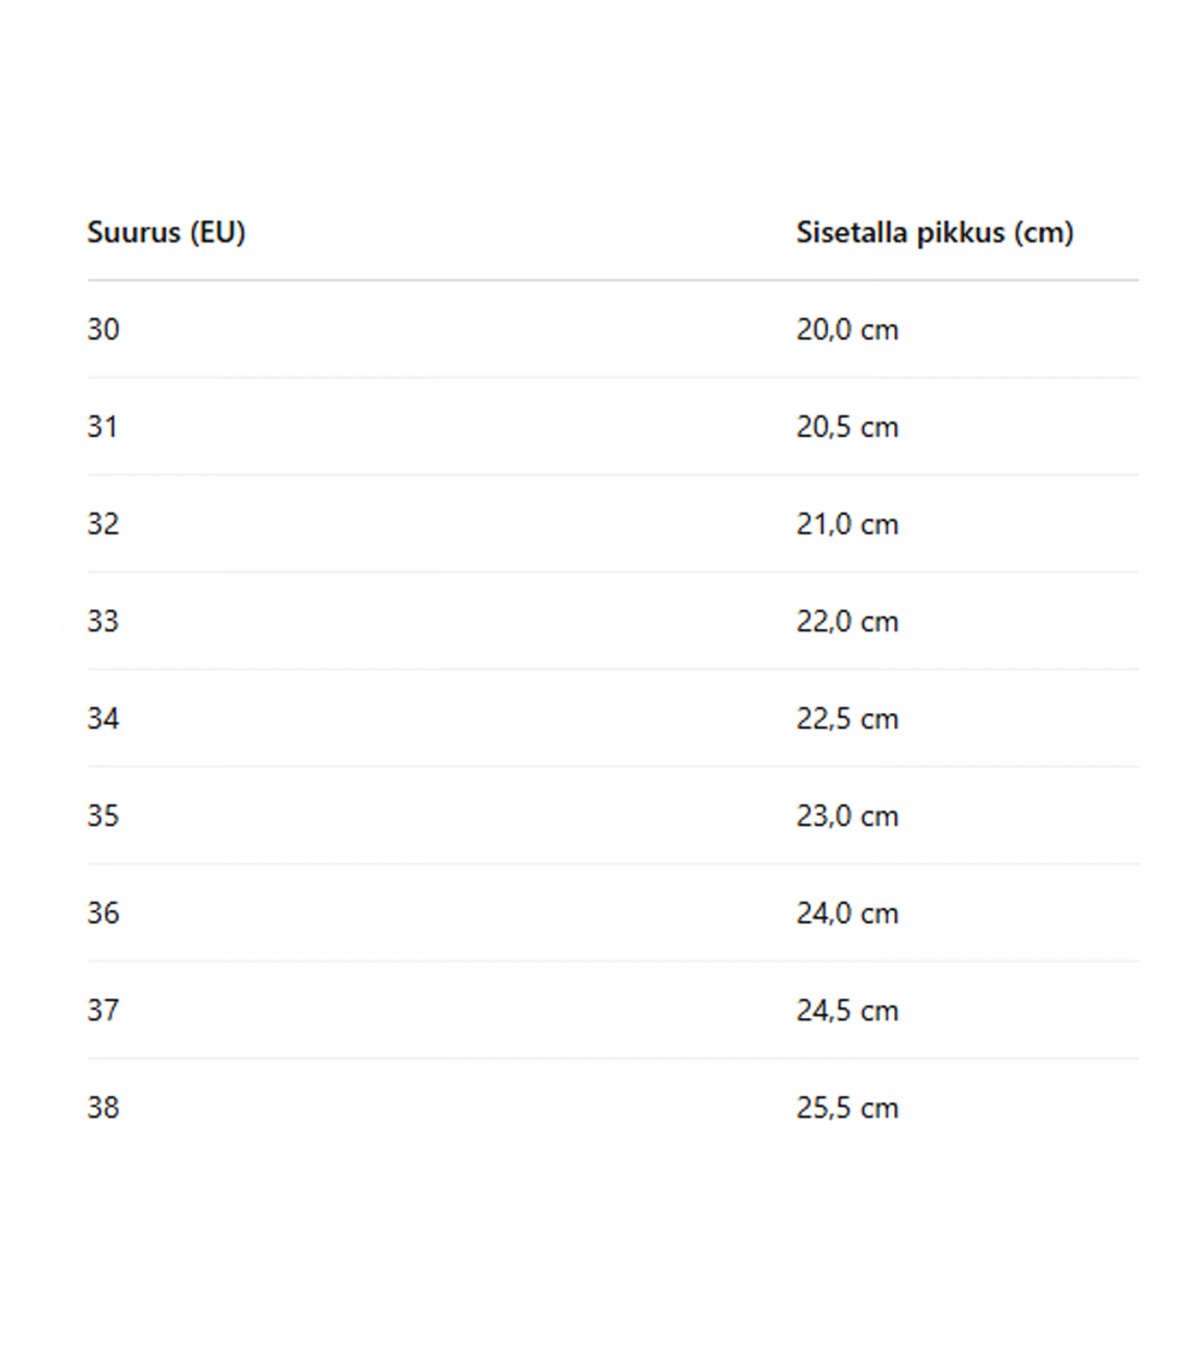Click the 24,5 cm insole length
The height and width of the screenshot is (1372, 1200).
(847, 1010)
